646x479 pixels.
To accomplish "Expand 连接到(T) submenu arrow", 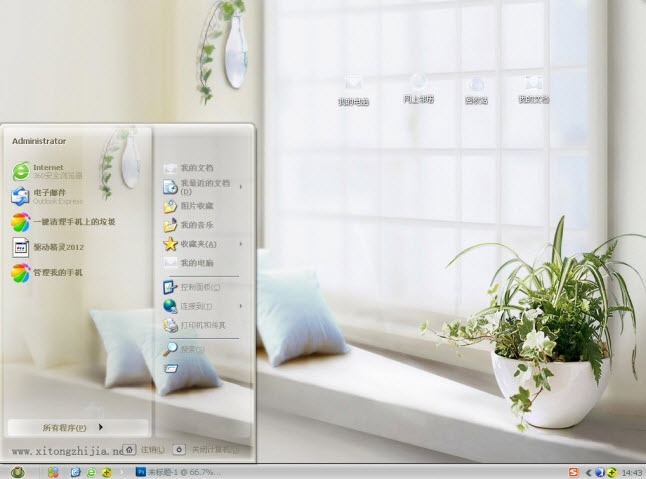I will 241,306.
